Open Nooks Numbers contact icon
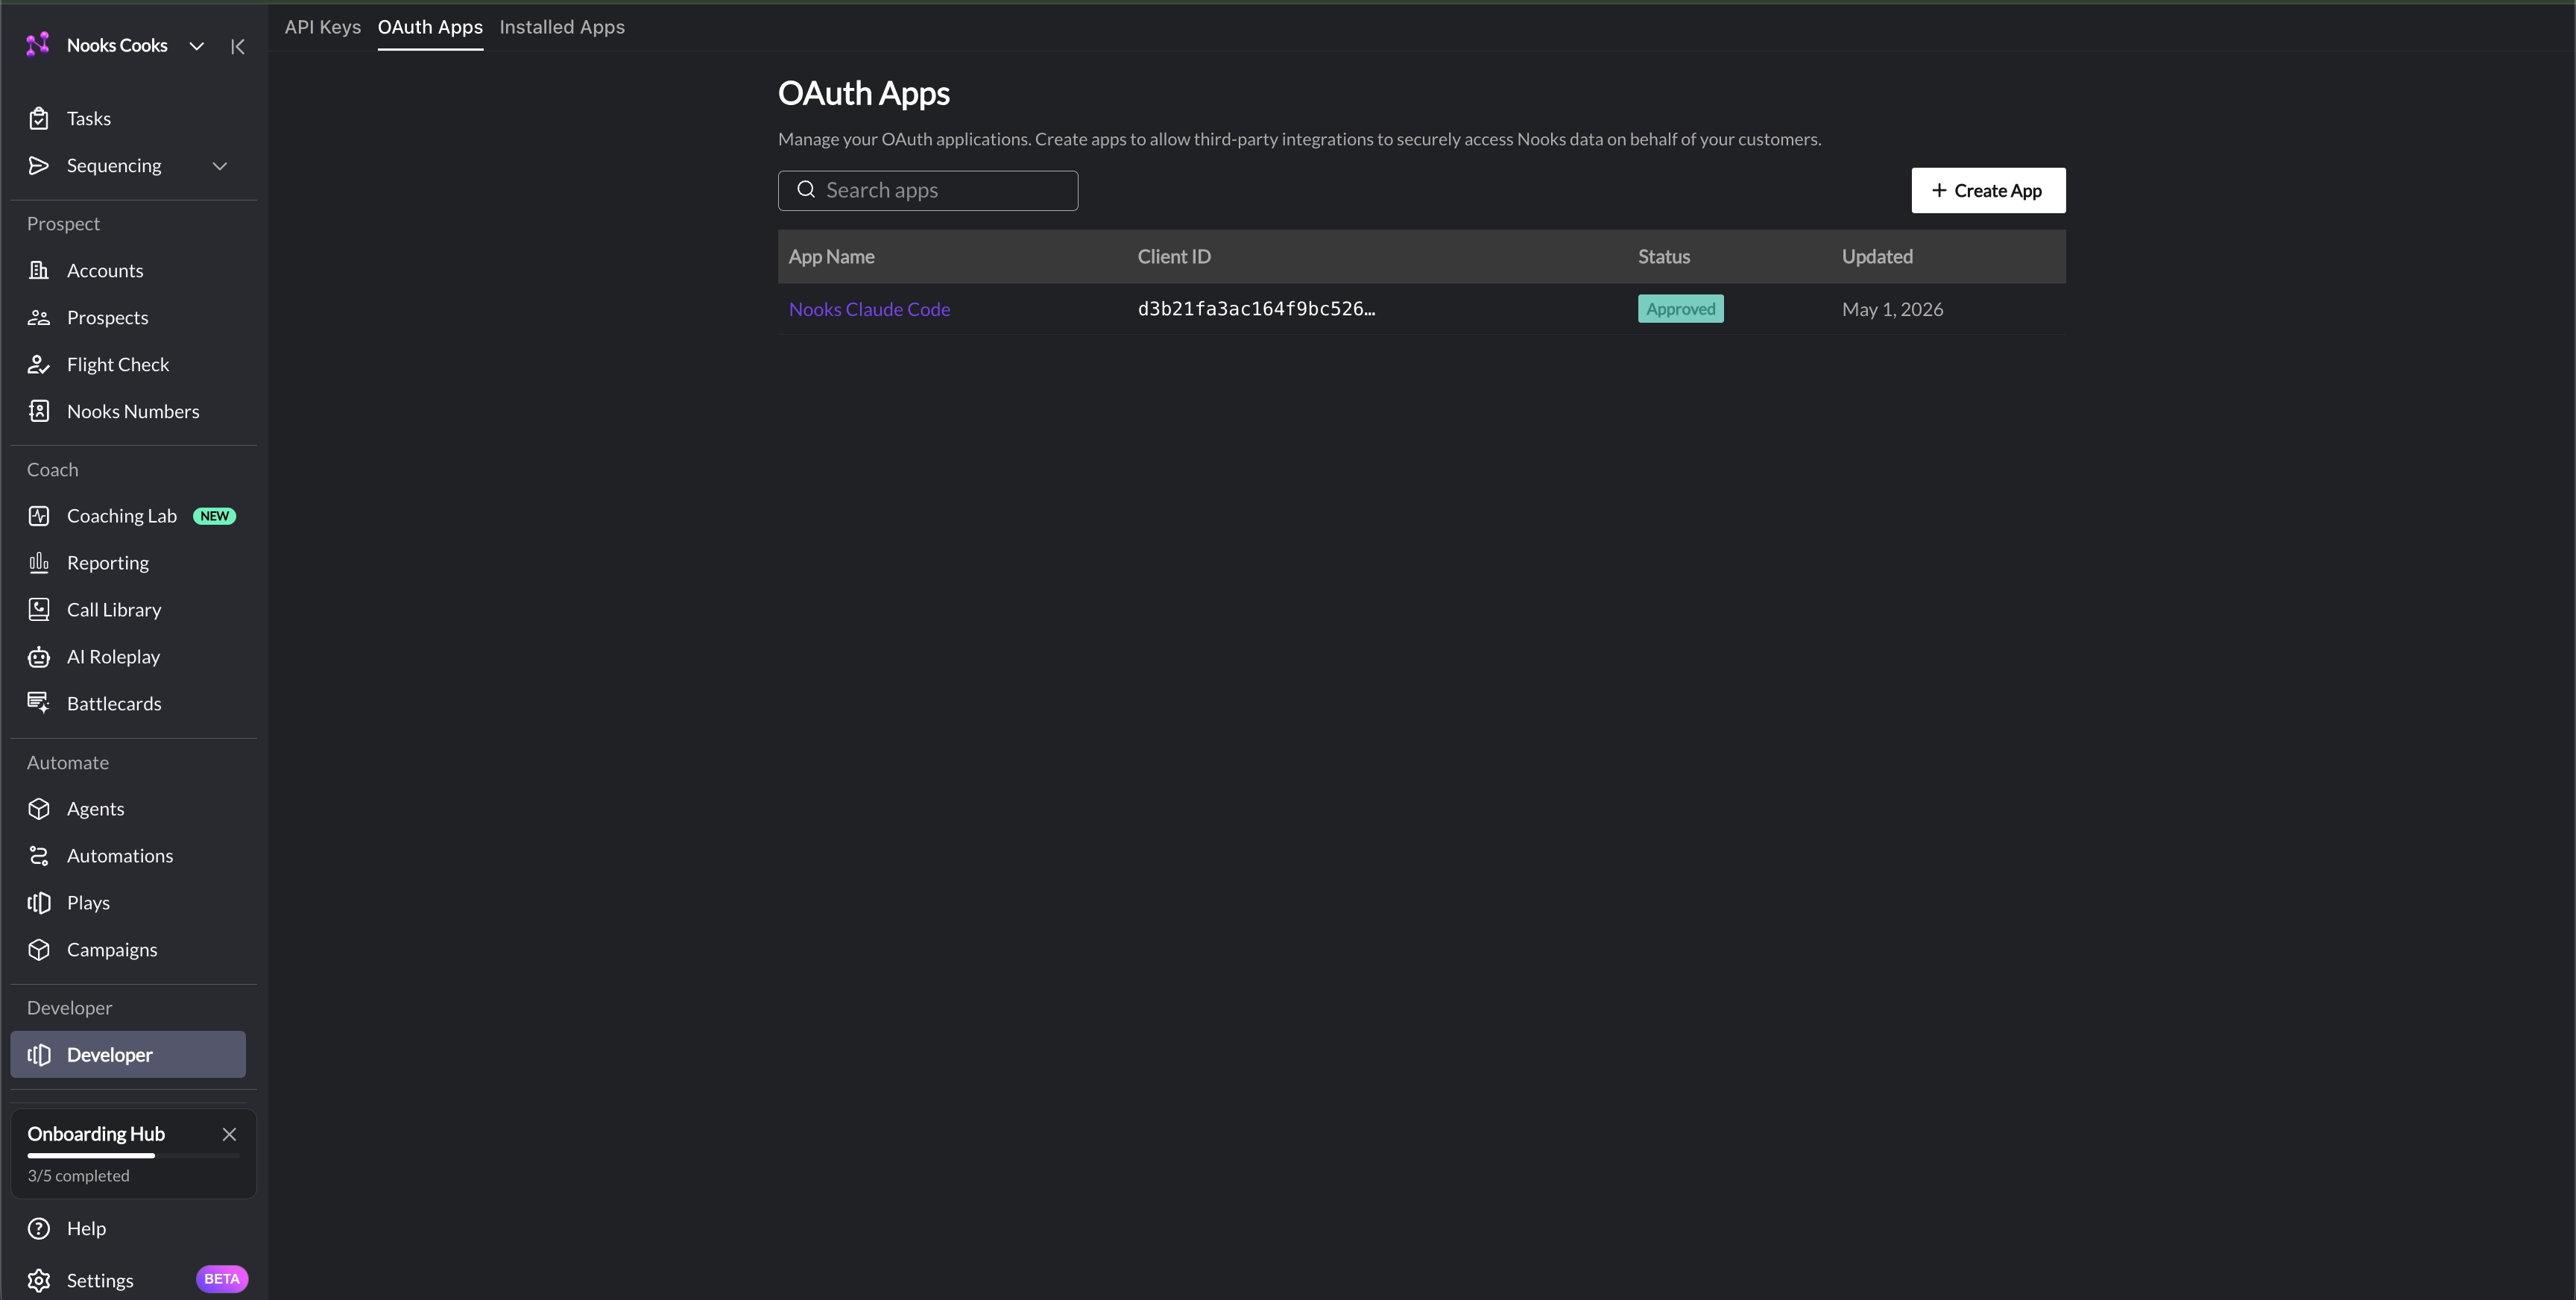This screenshot has height=1300, width=2576. click(x=39, y=411)
